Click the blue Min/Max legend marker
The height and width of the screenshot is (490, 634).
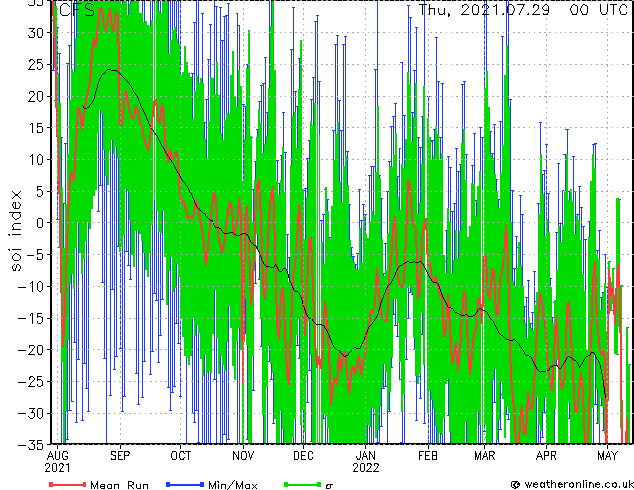[185, 484]
